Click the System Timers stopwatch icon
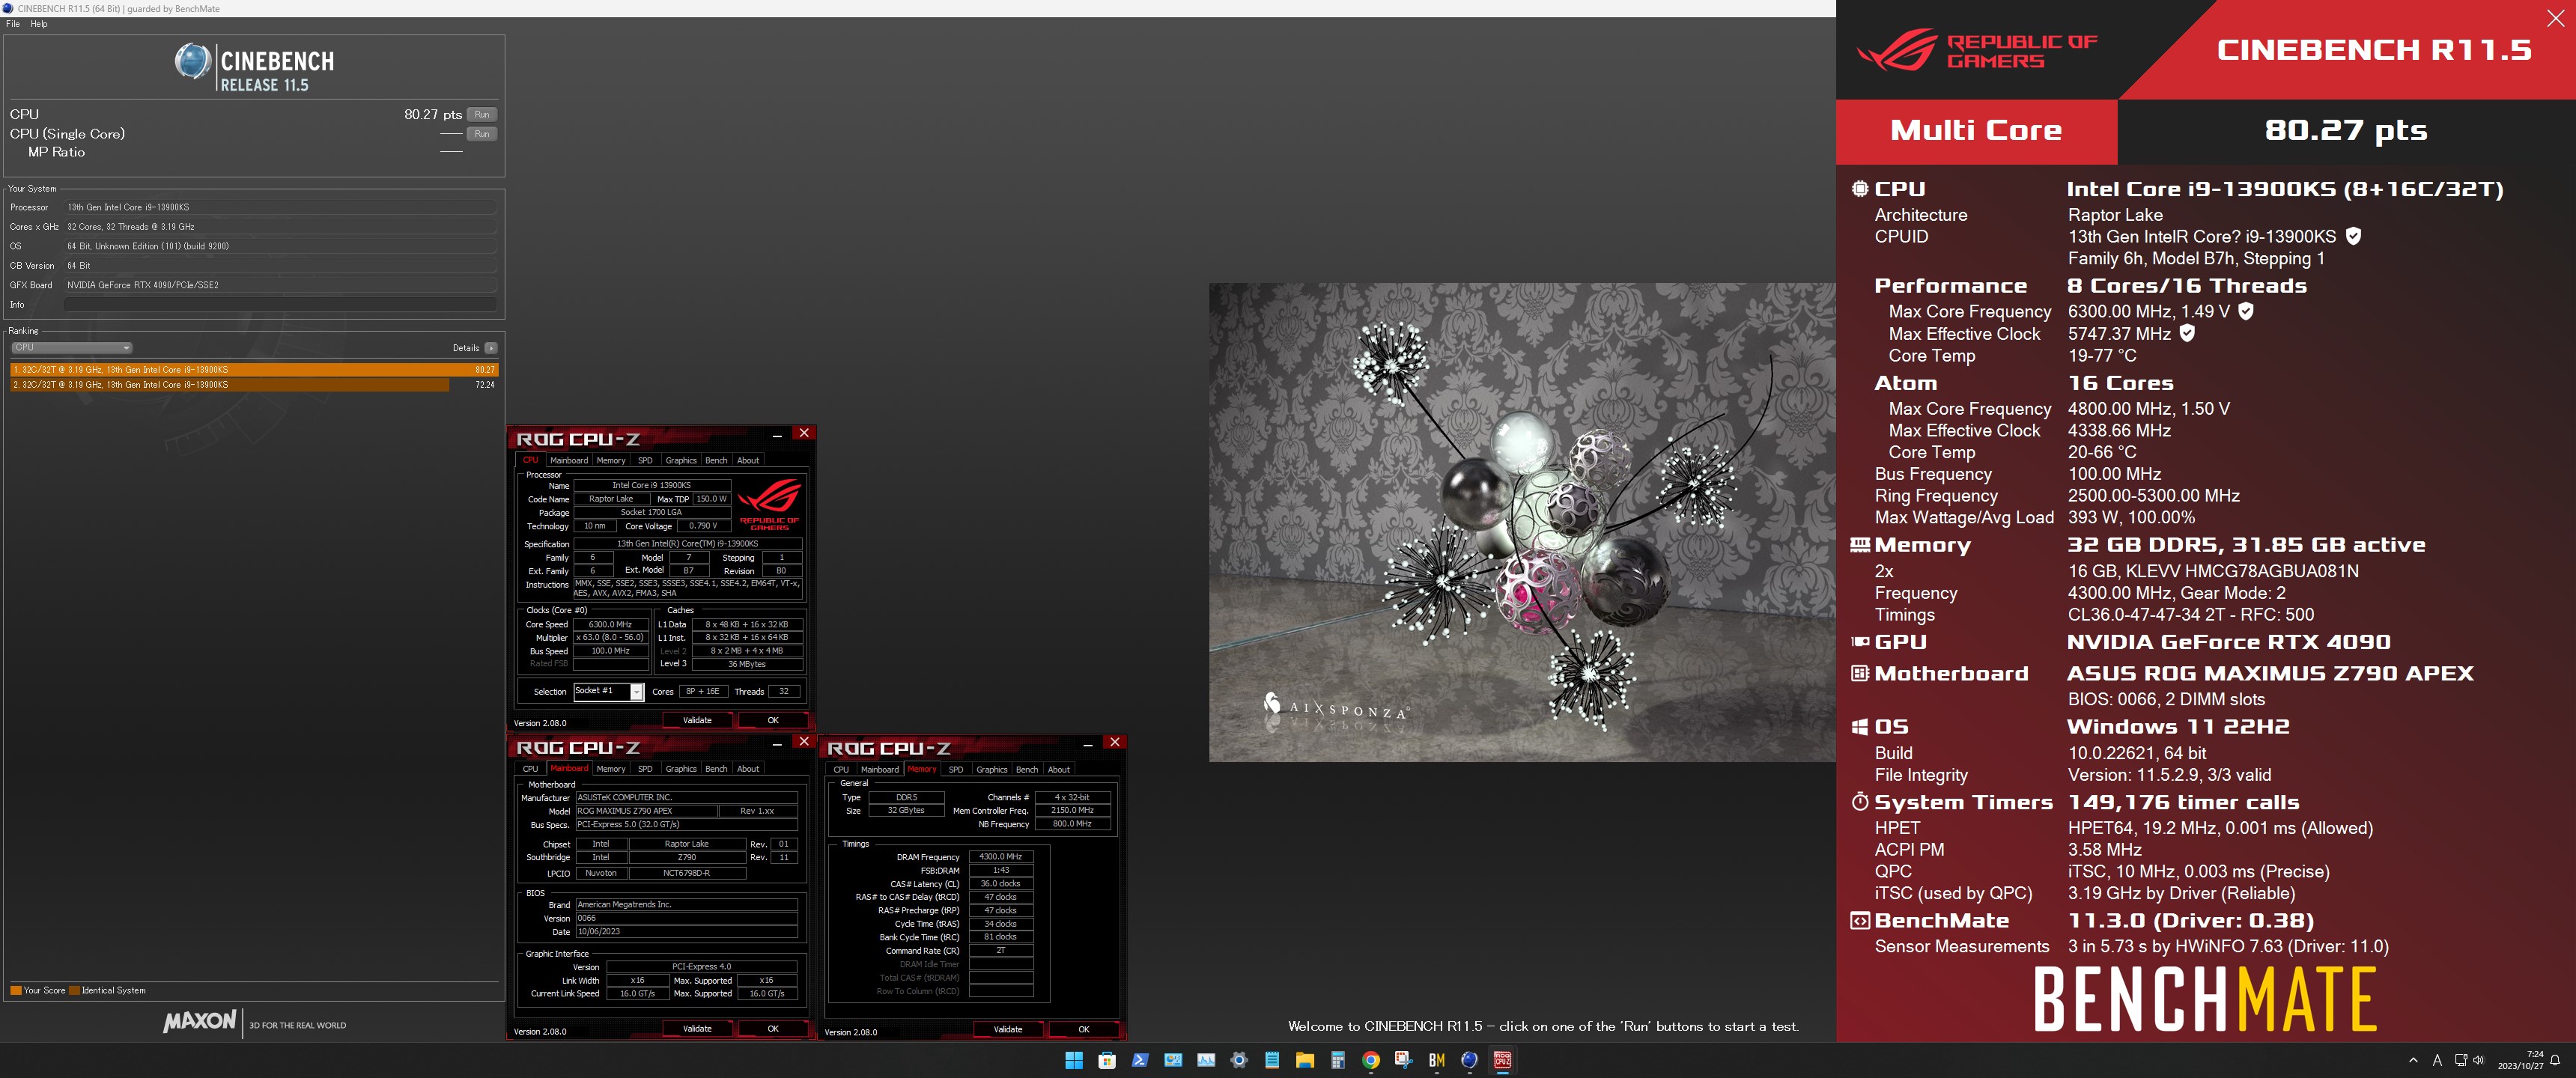The image size is (2576, 1078). (1860, 801)
